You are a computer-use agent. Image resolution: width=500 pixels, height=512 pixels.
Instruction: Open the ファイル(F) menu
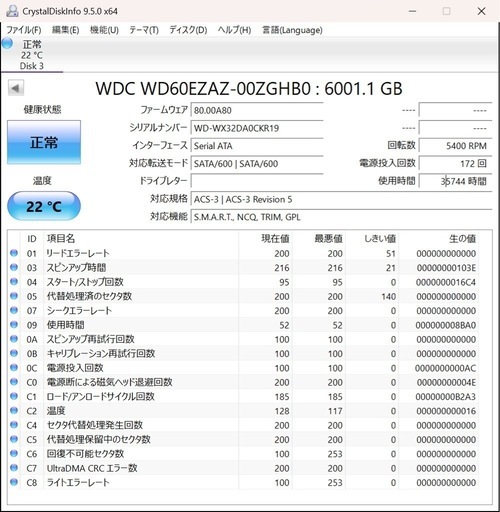coord(24,30)
